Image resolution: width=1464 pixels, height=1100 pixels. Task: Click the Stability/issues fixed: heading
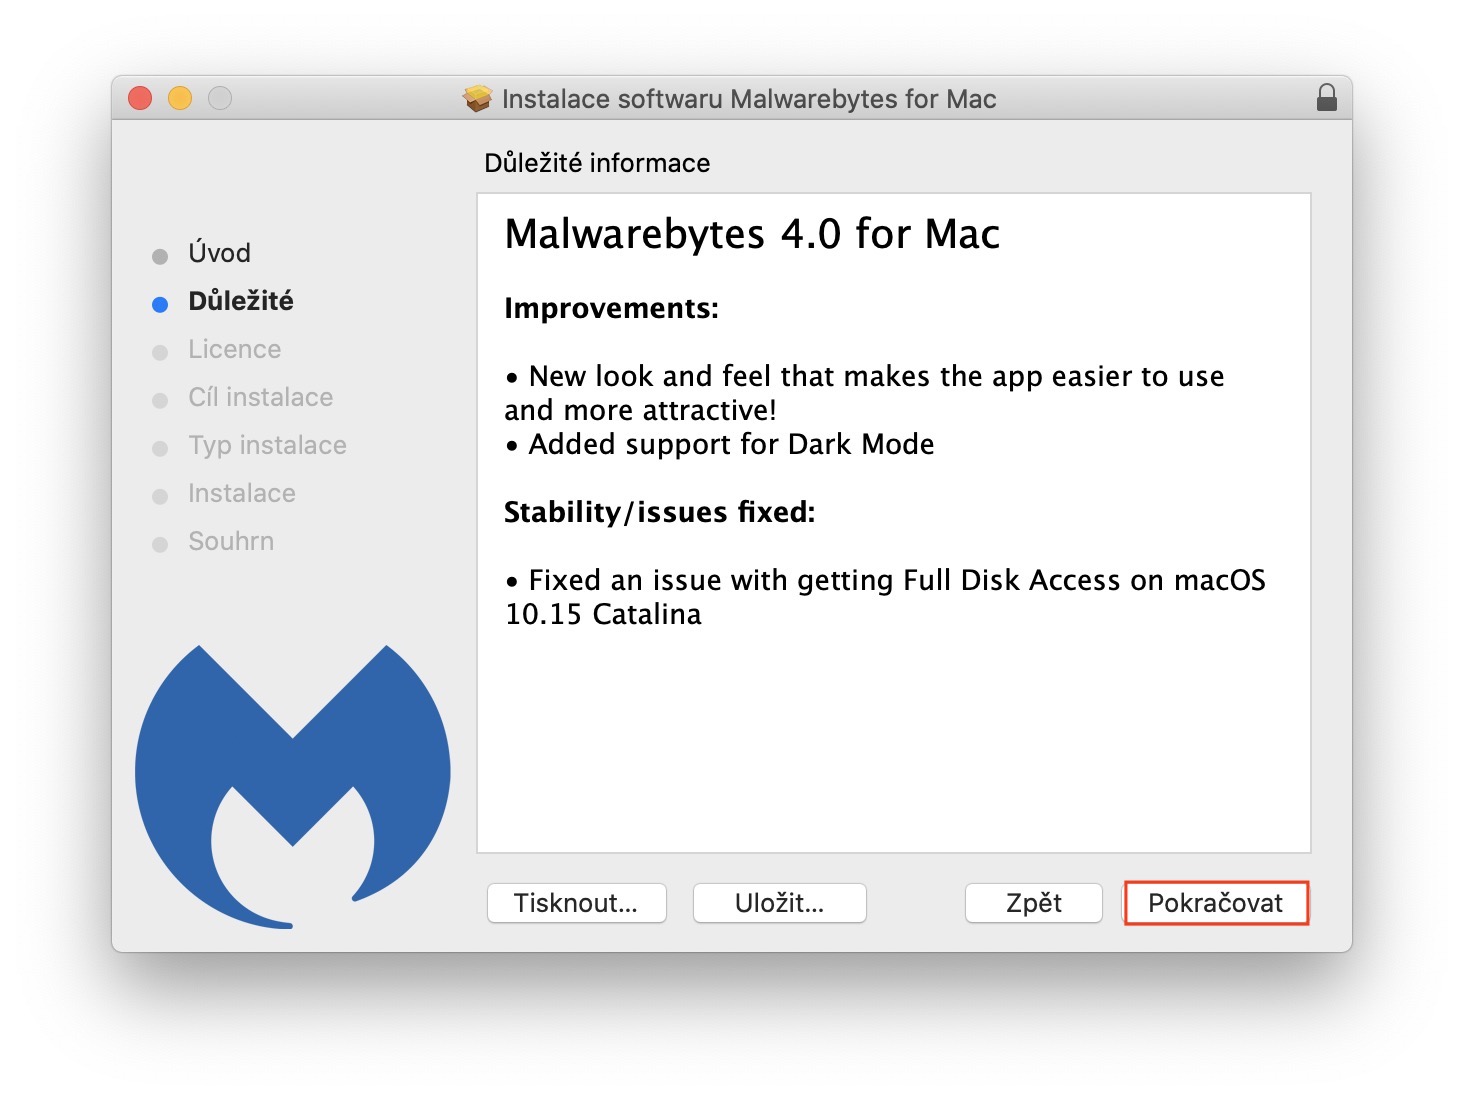point(659,512)
